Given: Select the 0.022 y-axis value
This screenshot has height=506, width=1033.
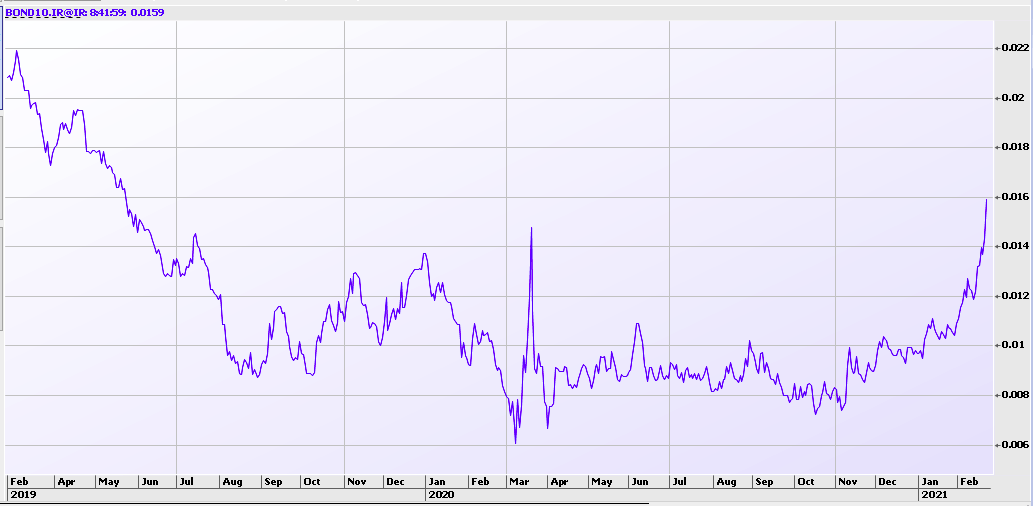Looking at the screenshot, I should [x=1015, y=48].
